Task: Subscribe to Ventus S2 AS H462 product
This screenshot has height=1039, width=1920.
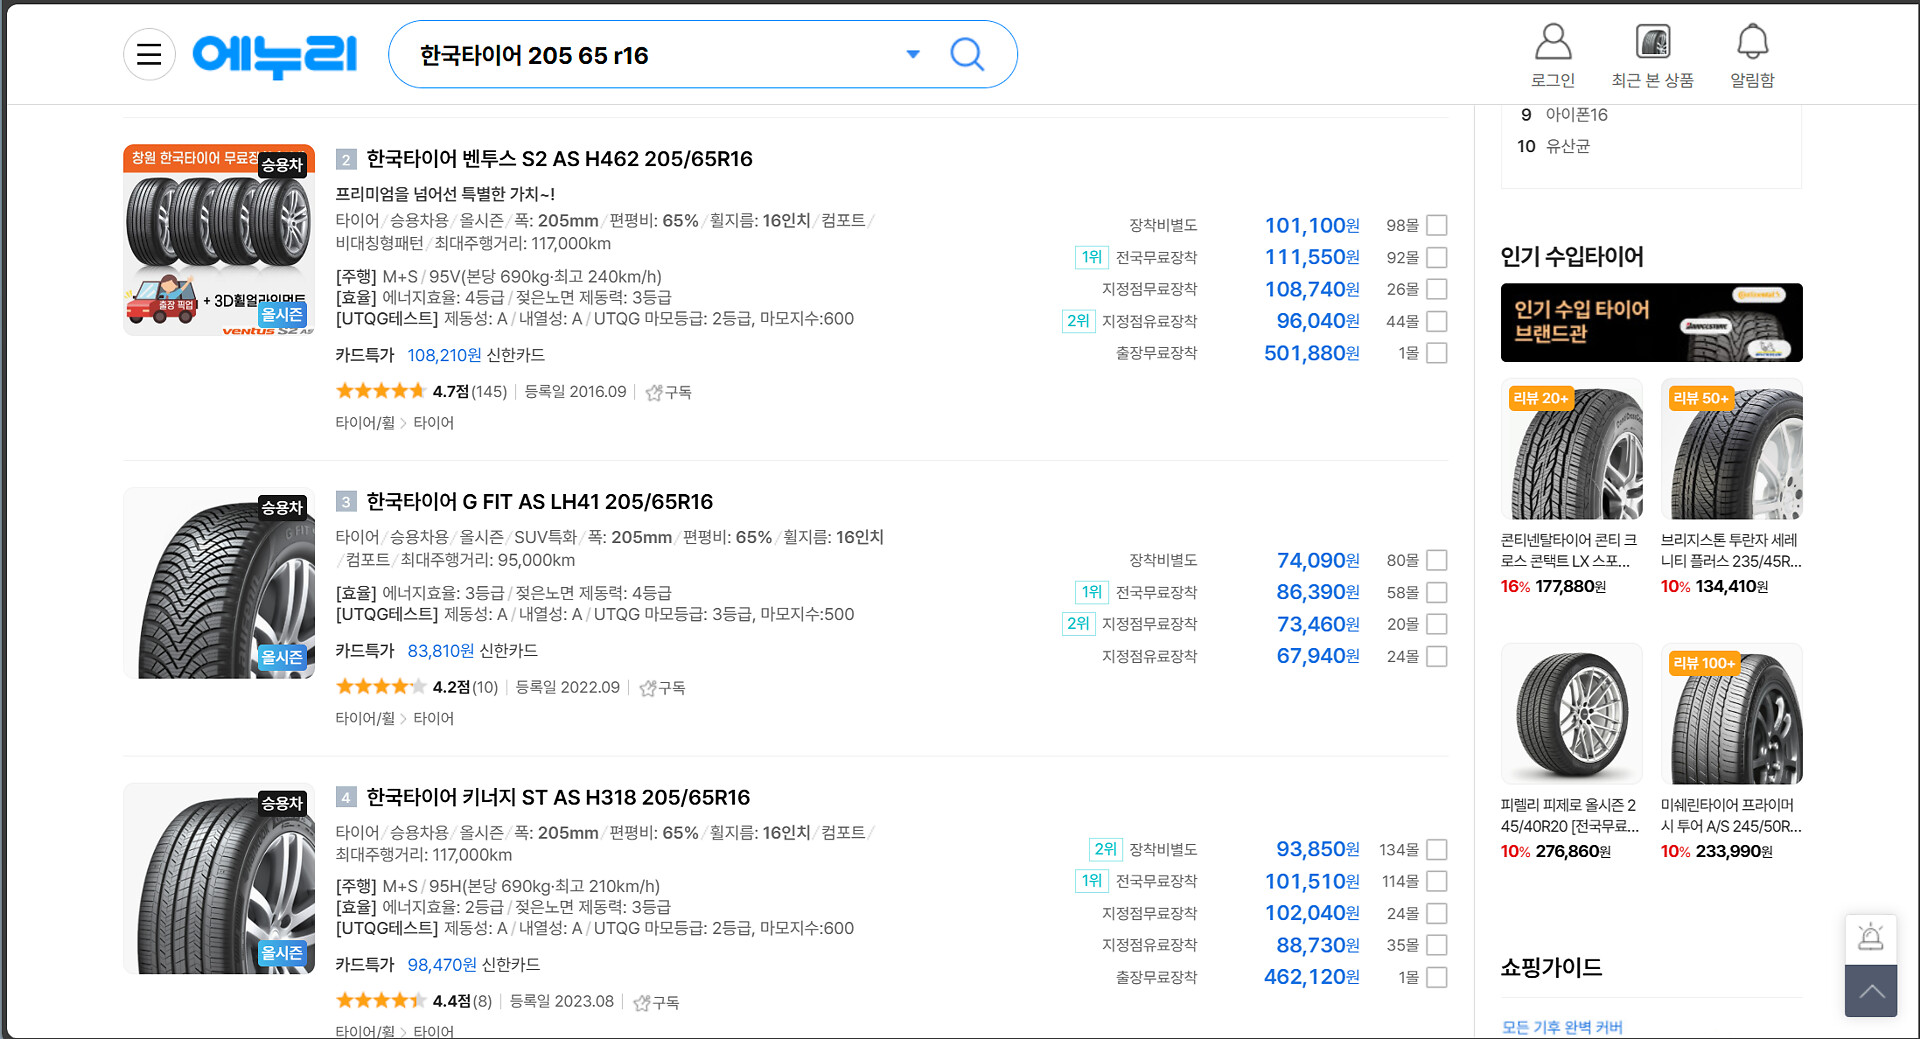Action: coord(669,392)
